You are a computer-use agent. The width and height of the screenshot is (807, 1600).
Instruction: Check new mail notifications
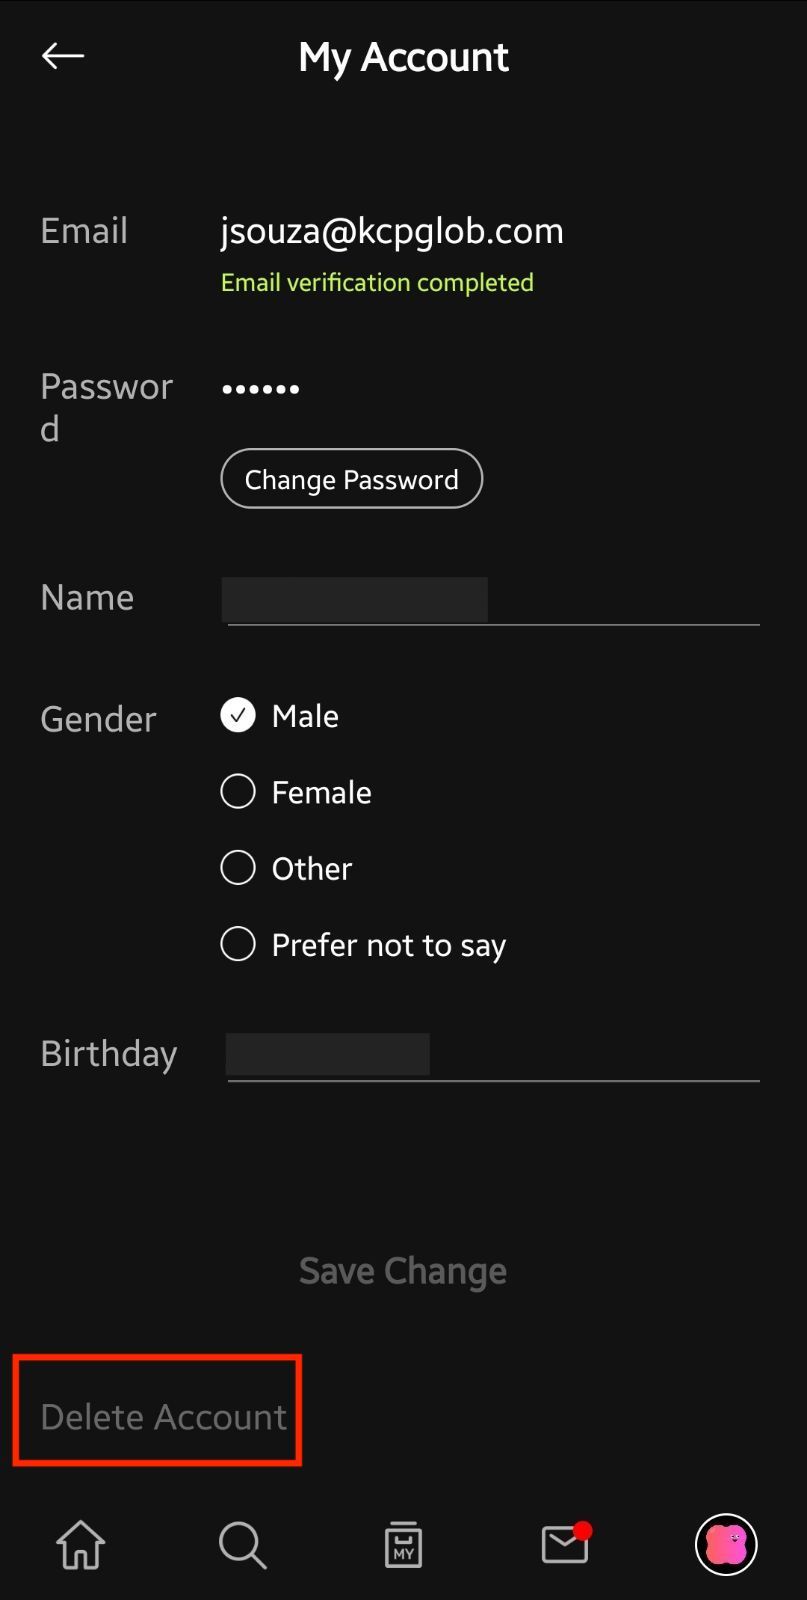(x=564, y=1544)
